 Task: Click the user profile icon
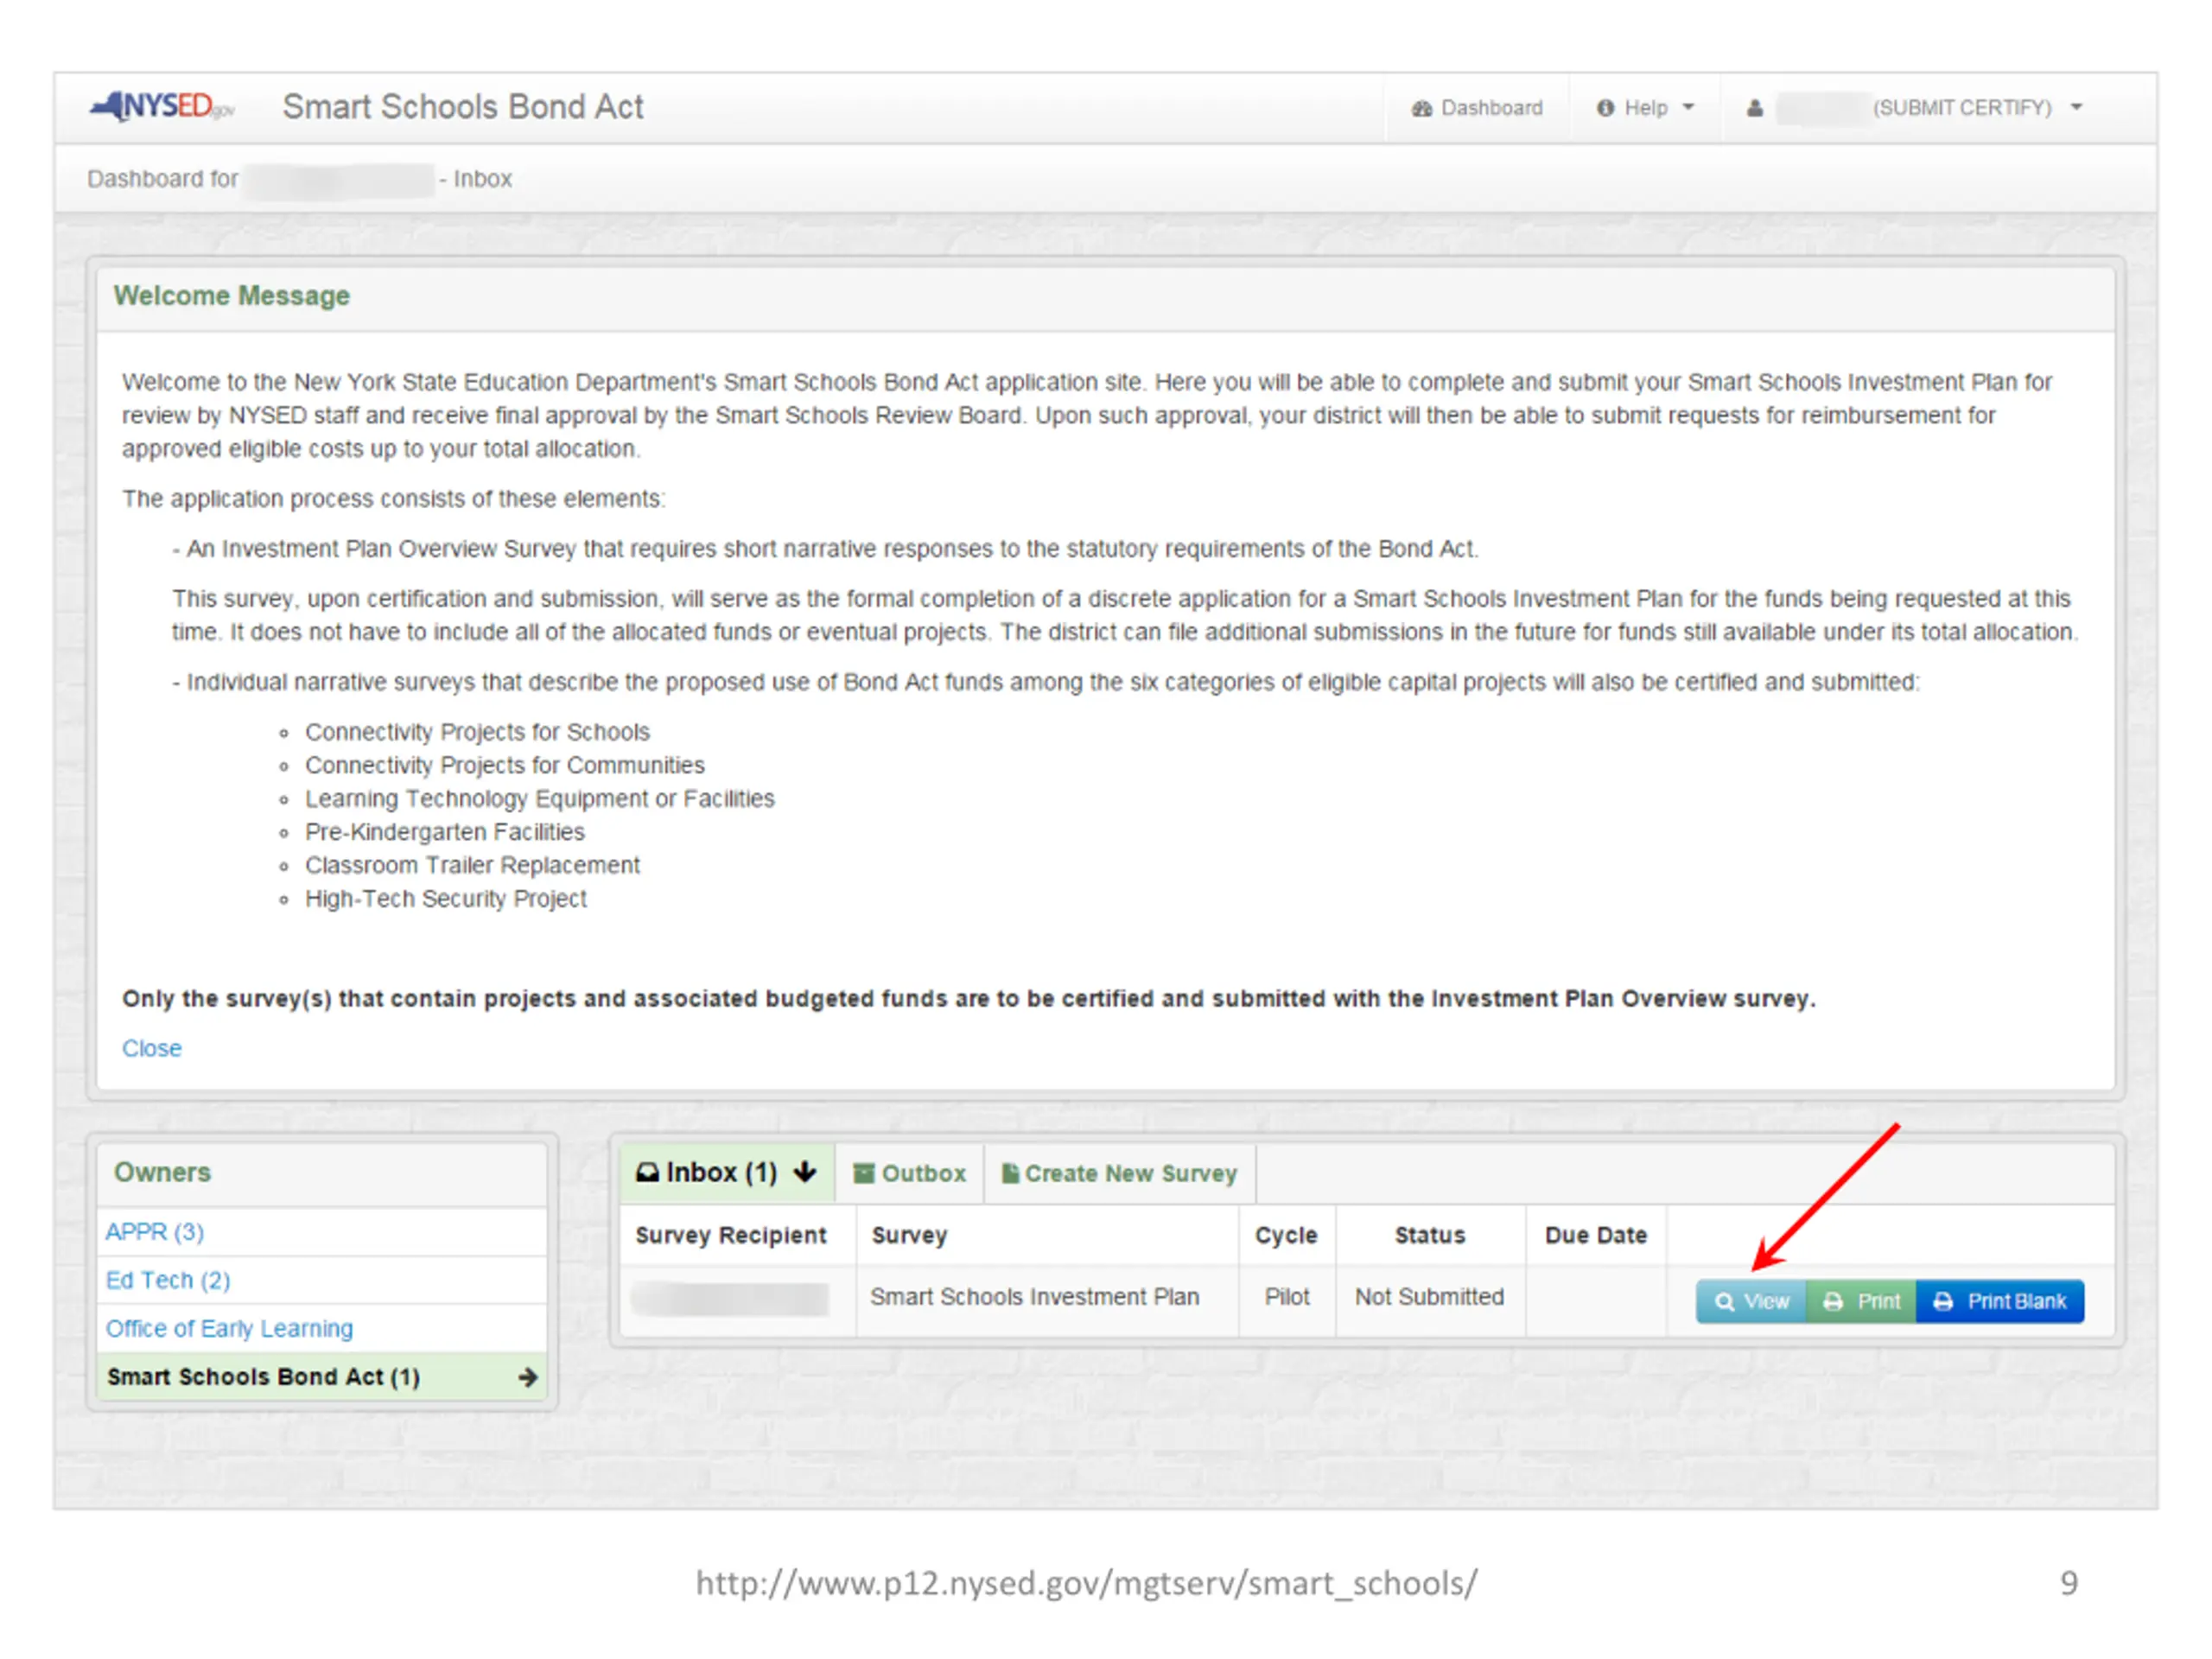(1754, 108)
